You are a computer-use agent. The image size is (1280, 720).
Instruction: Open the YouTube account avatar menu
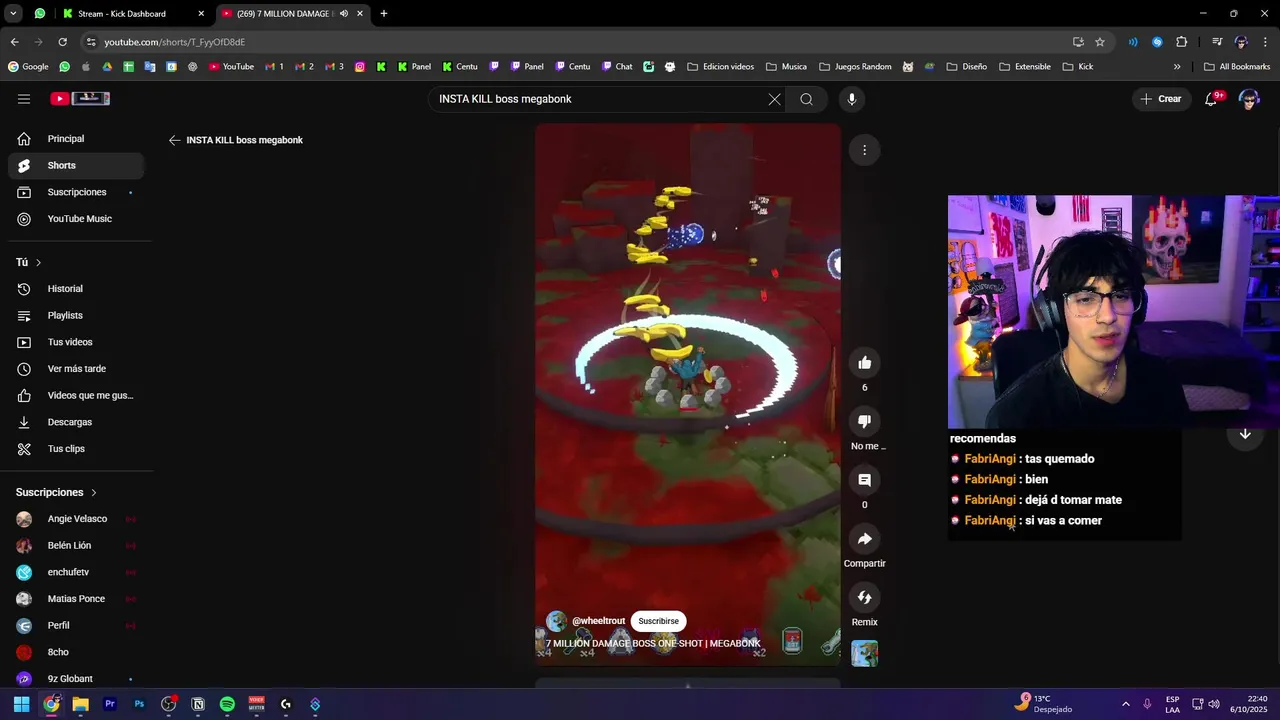coord(1248,99)
